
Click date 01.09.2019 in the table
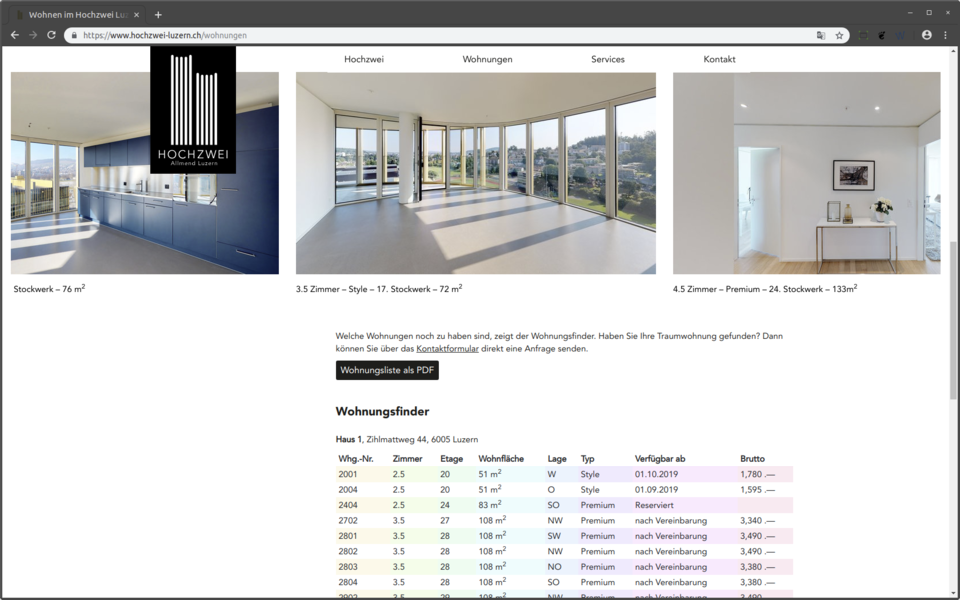(656, 490)
